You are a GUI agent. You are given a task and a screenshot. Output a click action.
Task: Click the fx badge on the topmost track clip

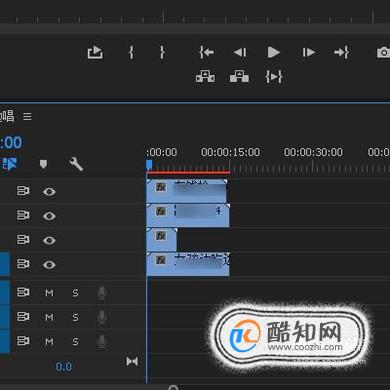pos(161,187)
